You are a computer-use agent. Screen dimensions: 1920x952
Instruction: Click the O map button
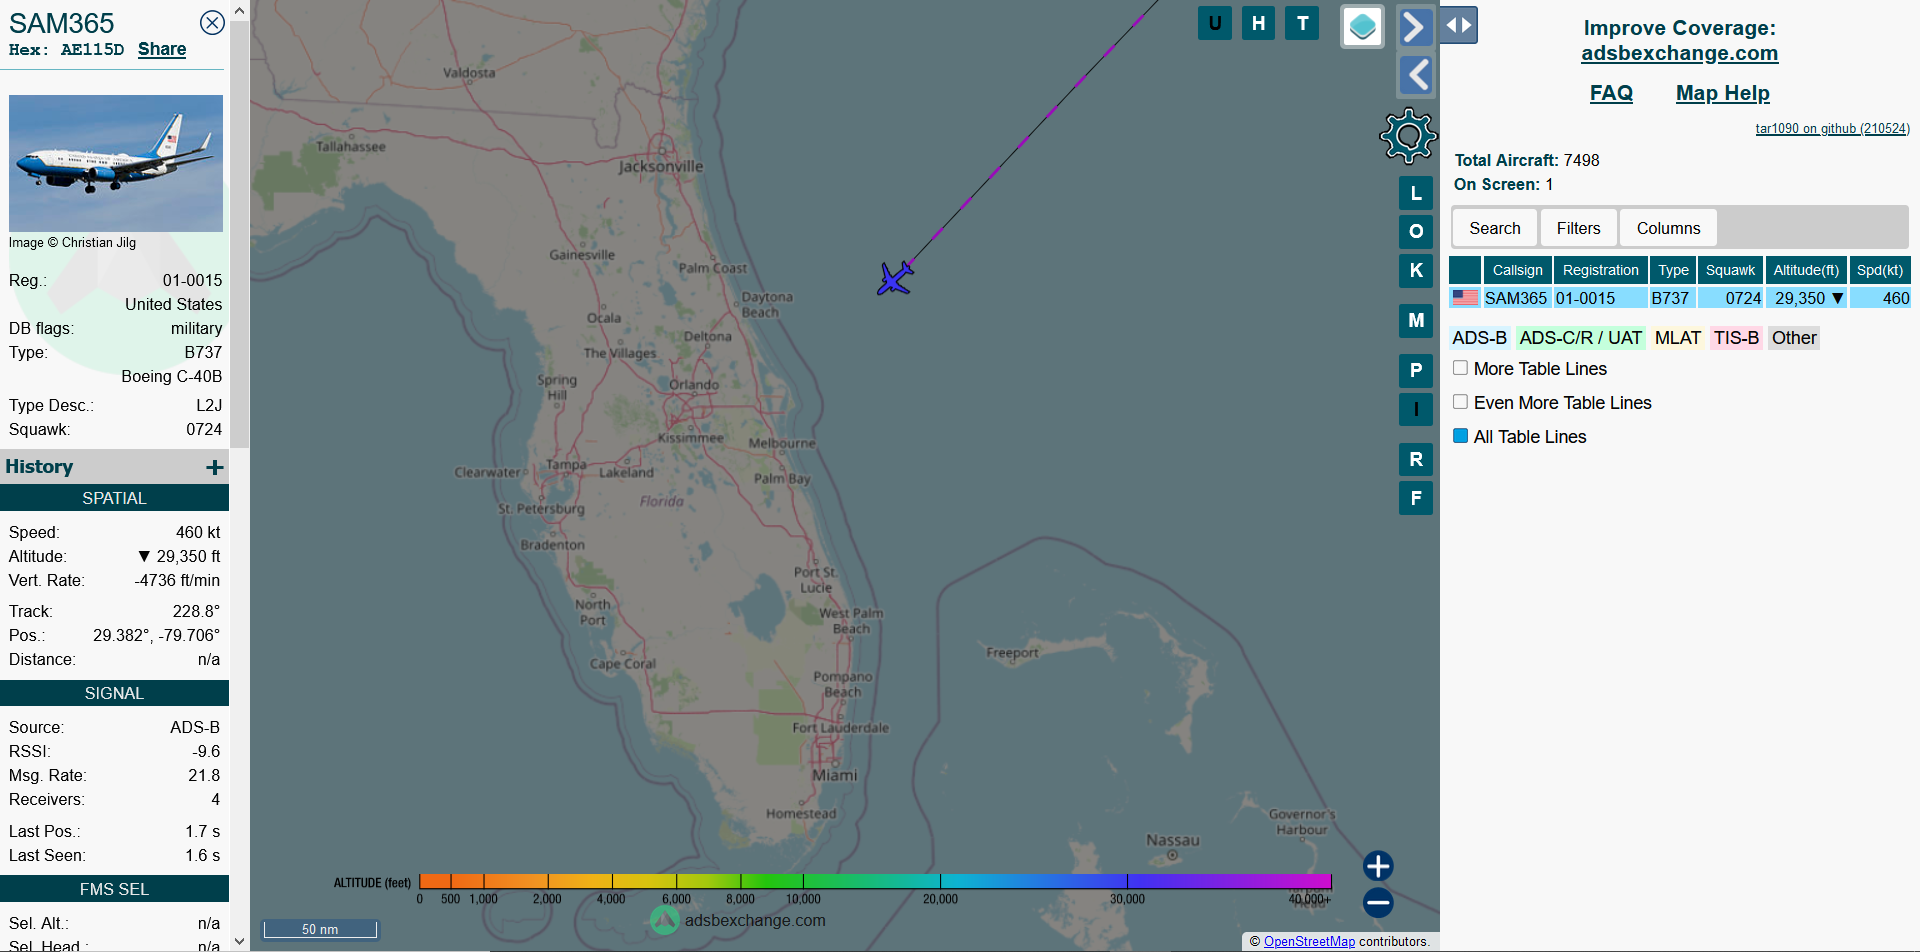point(1416,231)
